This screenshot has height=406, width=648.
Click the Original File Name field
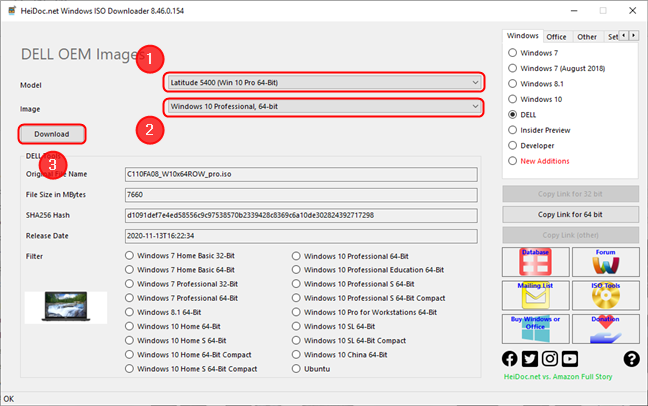click(301, 174)
